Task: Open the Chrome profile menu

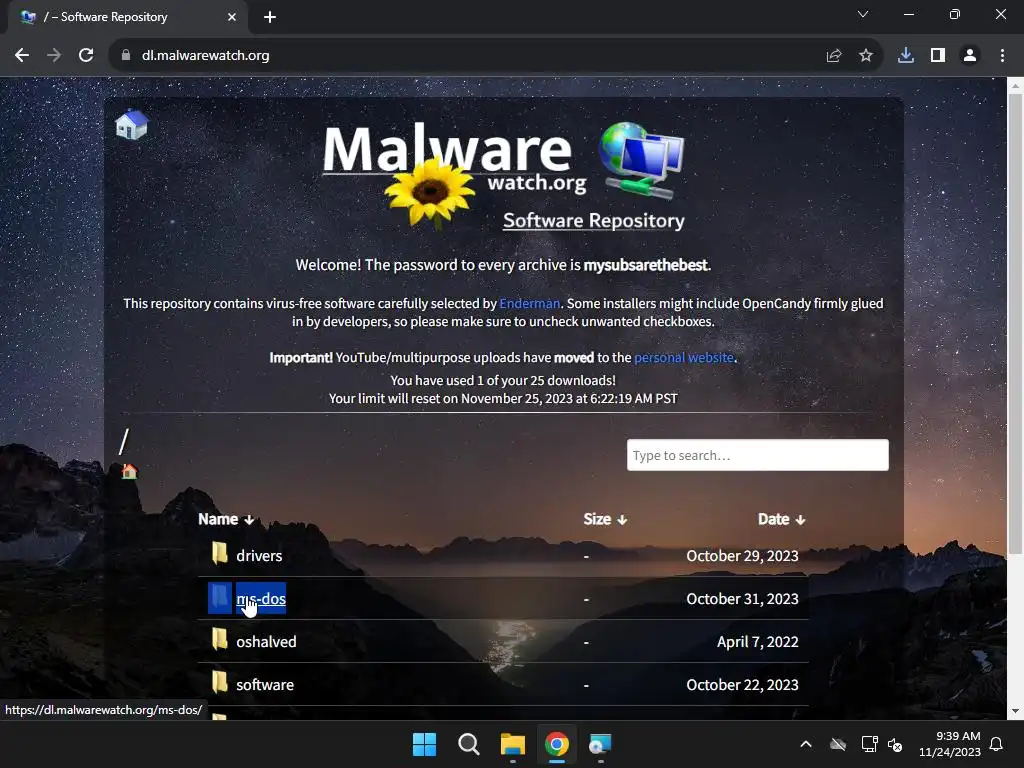Action: tap(970, 56)
